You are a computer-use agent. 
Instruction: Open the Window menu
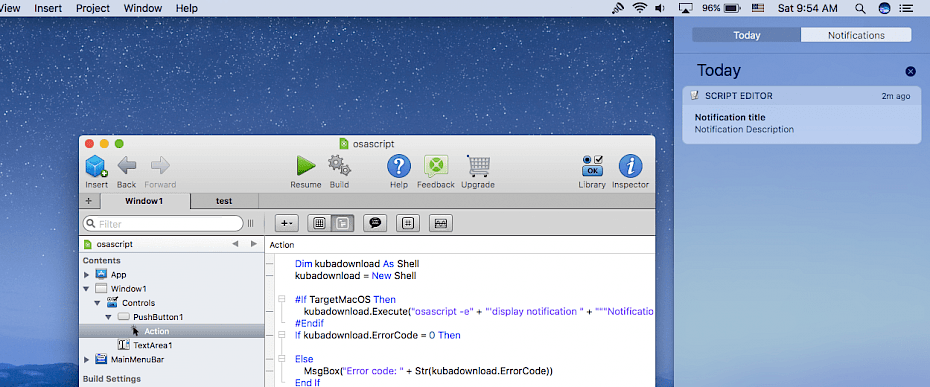[143, 8]
